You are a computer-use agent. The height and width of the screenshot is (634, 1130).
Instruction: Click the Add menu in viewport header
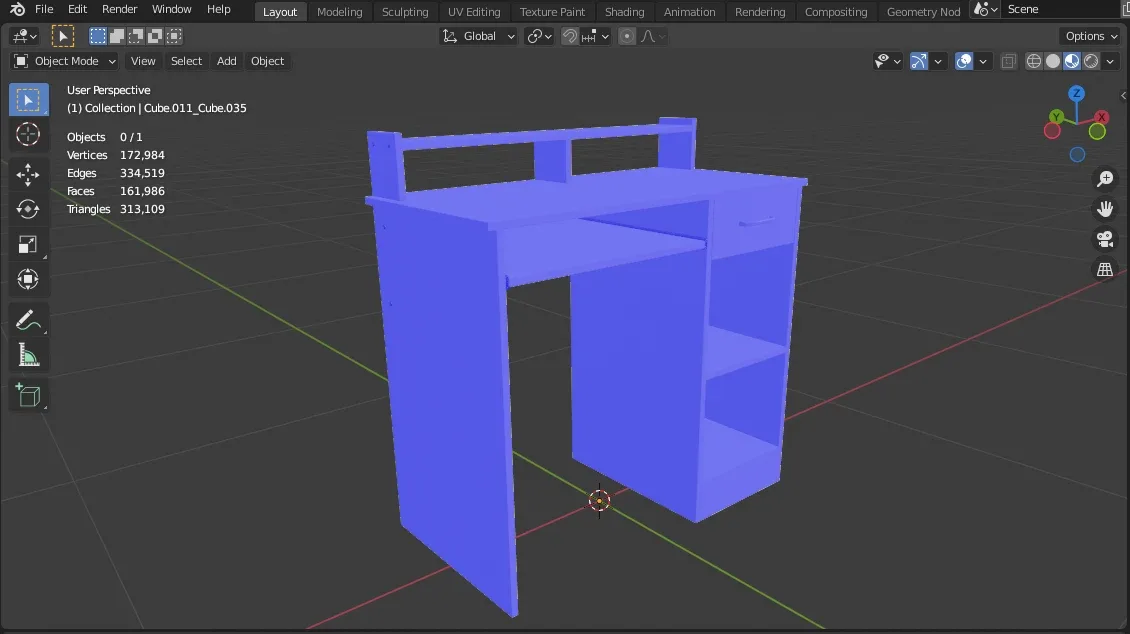[226, 60]
